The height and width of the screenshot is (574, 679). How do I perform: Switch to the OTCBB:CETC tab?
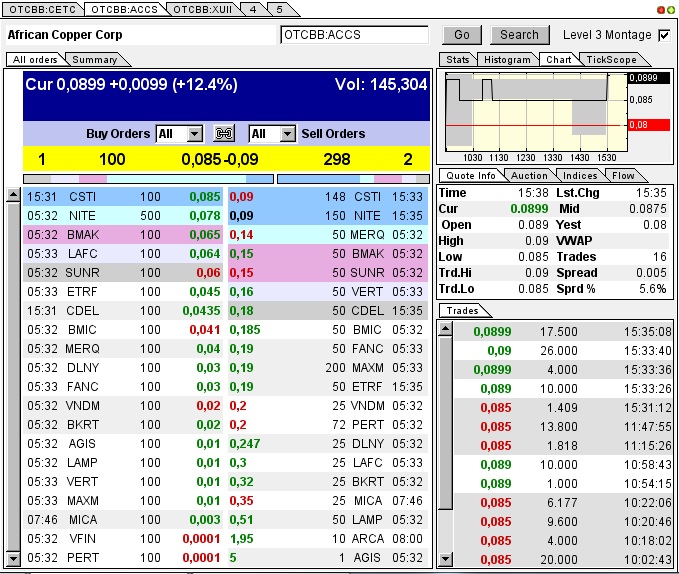coord(42,8)
